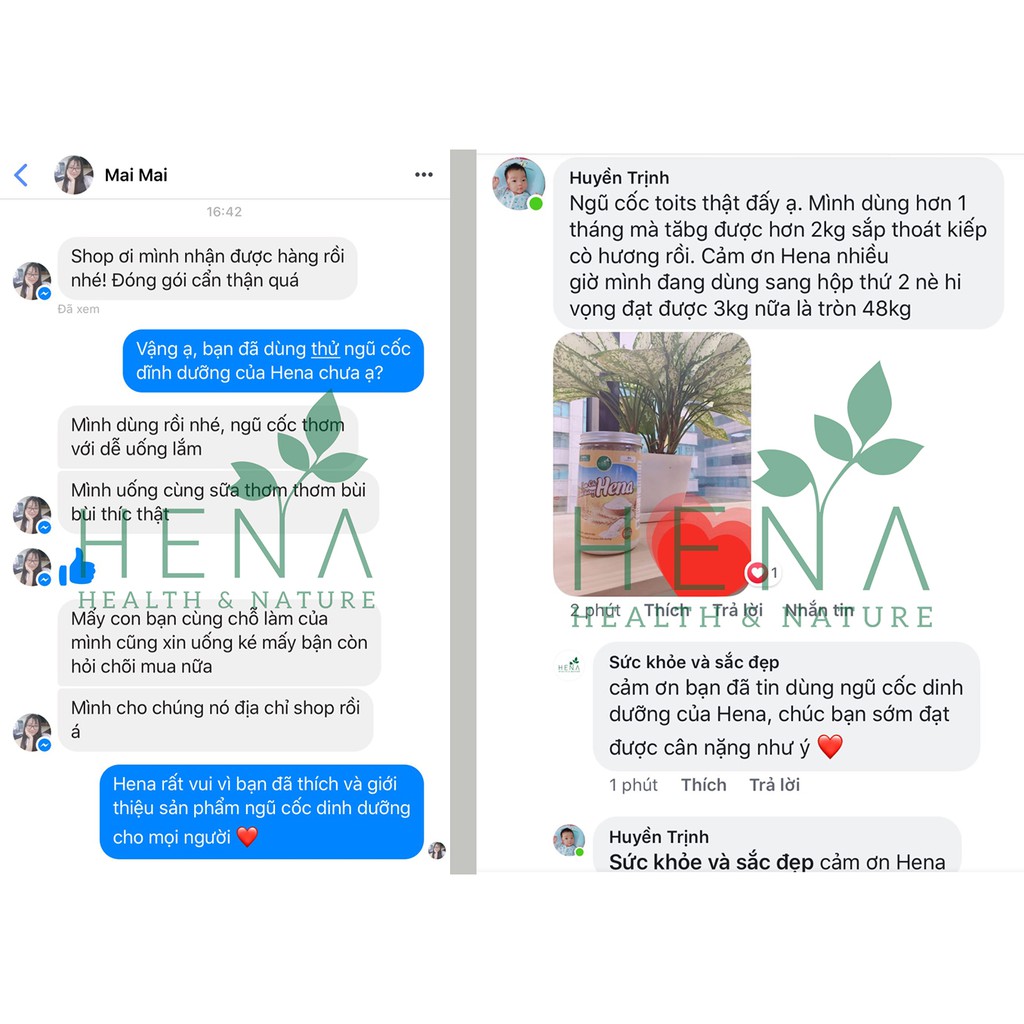Viewport: 1024px width, 1024px height.
Task: Open Huyền Trịnh's baby avatar in top comment
Action: click(x=519, y=184)
